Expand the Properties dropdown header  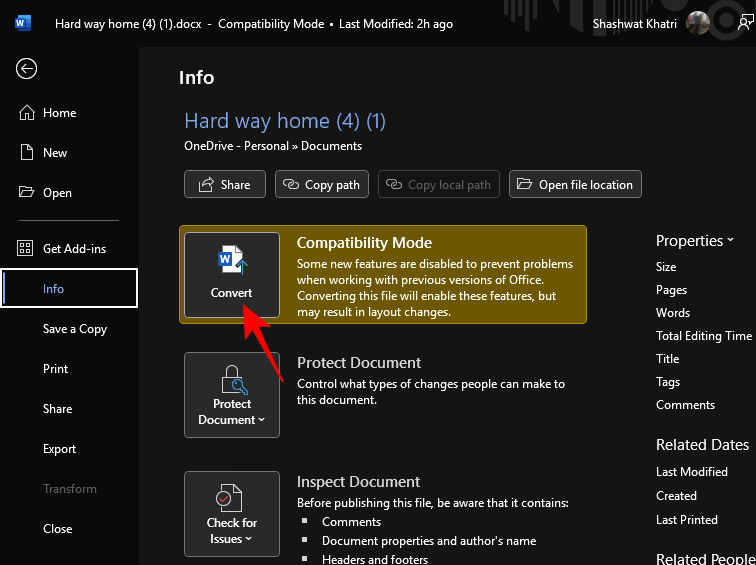coord(694,241)
